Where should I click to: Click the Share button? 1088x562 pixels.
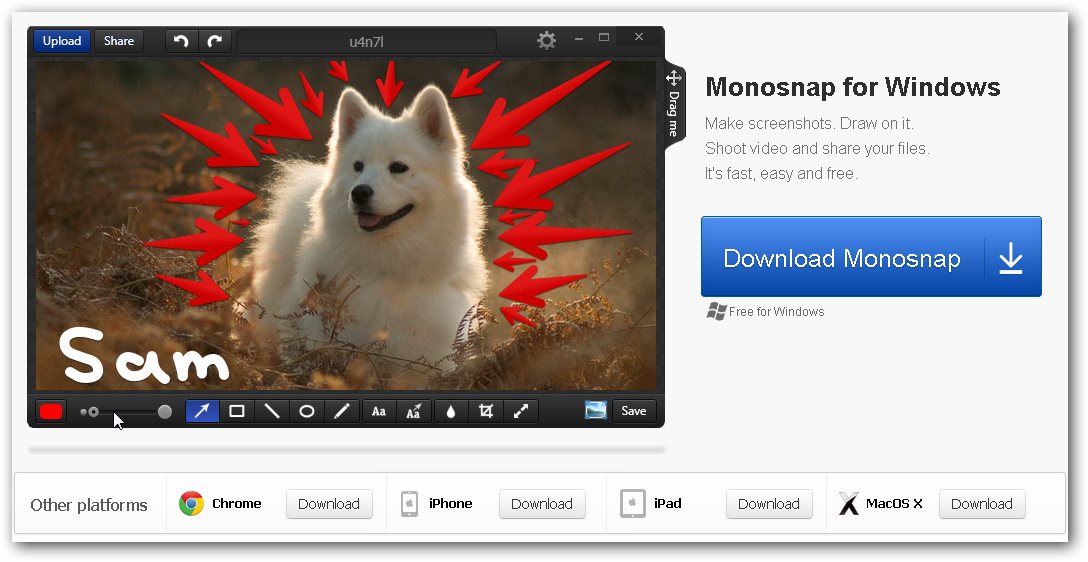point(119,41)
